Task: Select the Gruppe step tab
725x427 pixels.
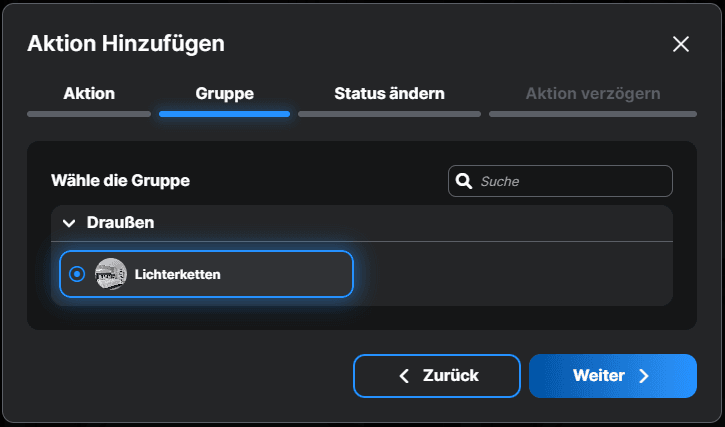Action: pos(224,94)
